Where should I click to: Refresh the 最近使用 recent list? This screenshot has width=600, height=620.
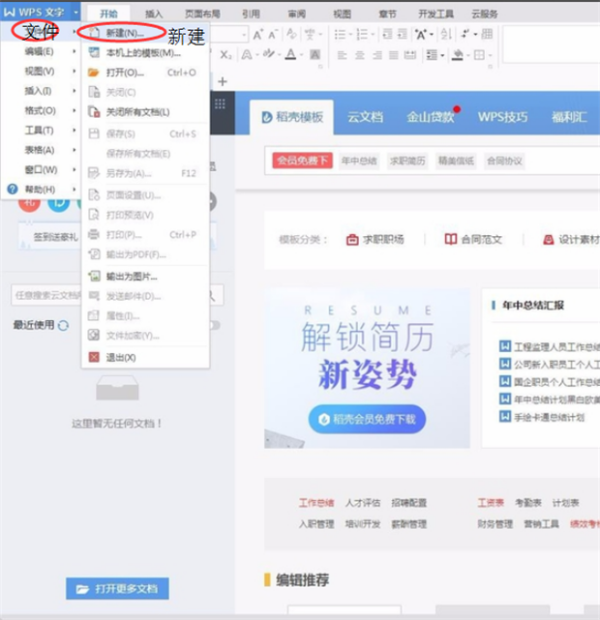pos(63,325)
